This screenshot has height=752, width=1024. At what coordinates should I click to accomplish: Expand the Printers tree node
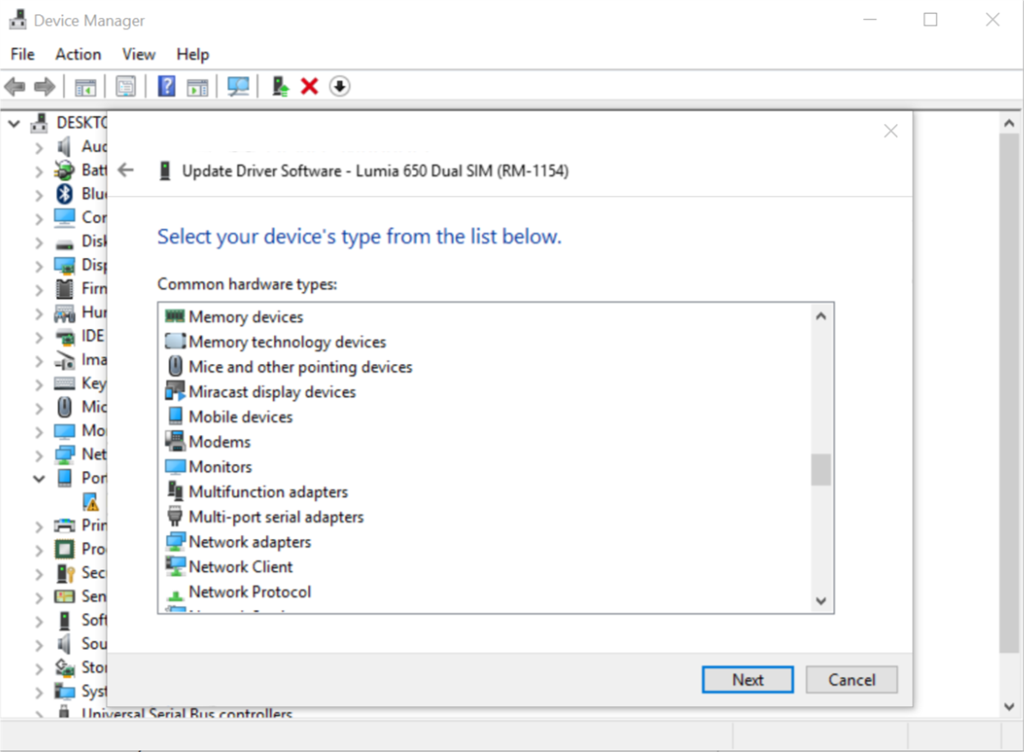coord(39,526)
